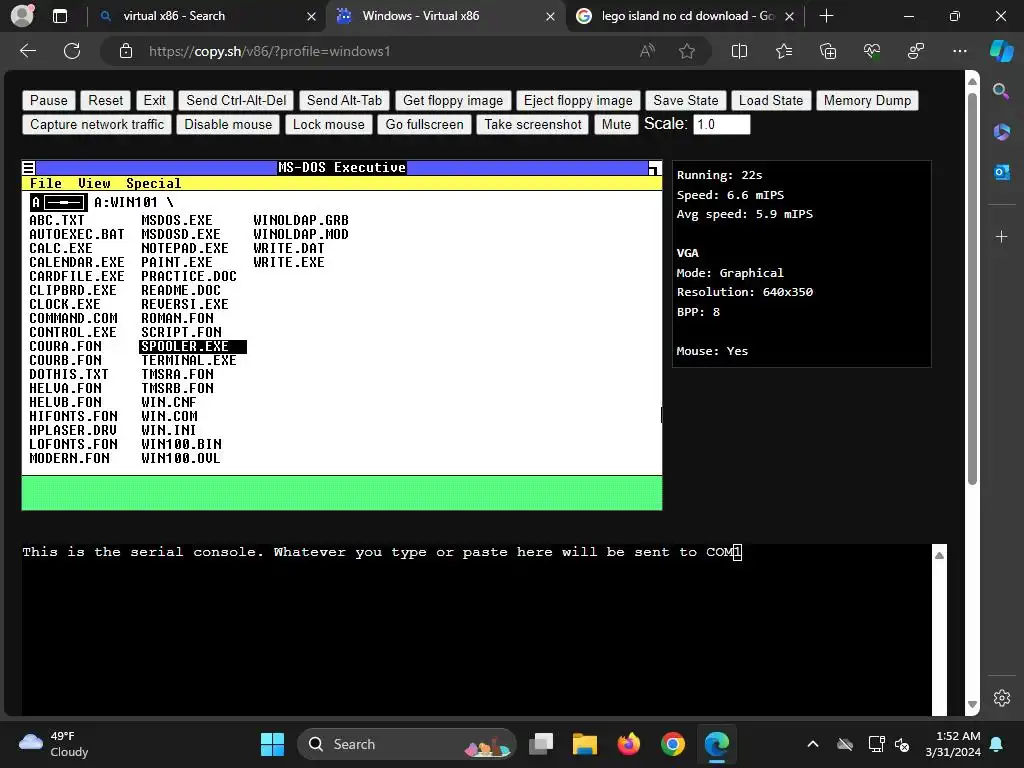Open Settings and more menu
Screen dimensions: 1024x768
[959, 51]
